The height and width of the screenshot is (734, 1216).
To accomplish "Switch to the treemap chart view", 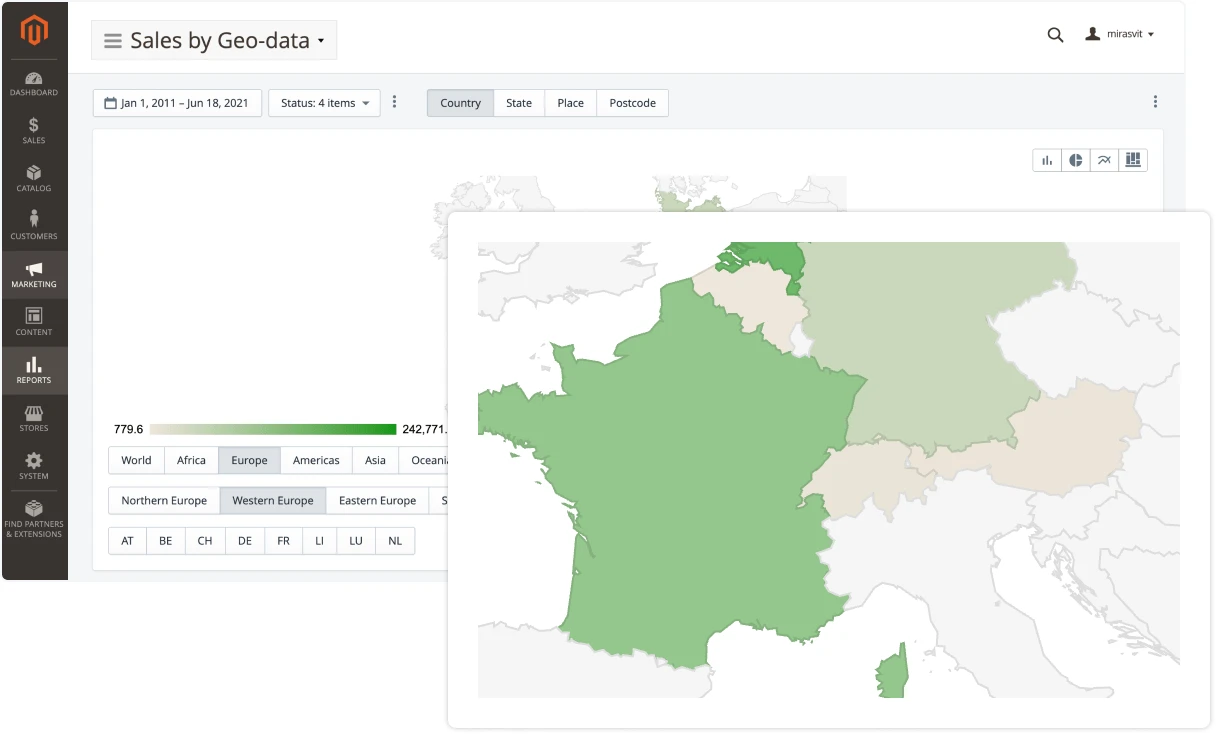I will tap(1133, 159).
